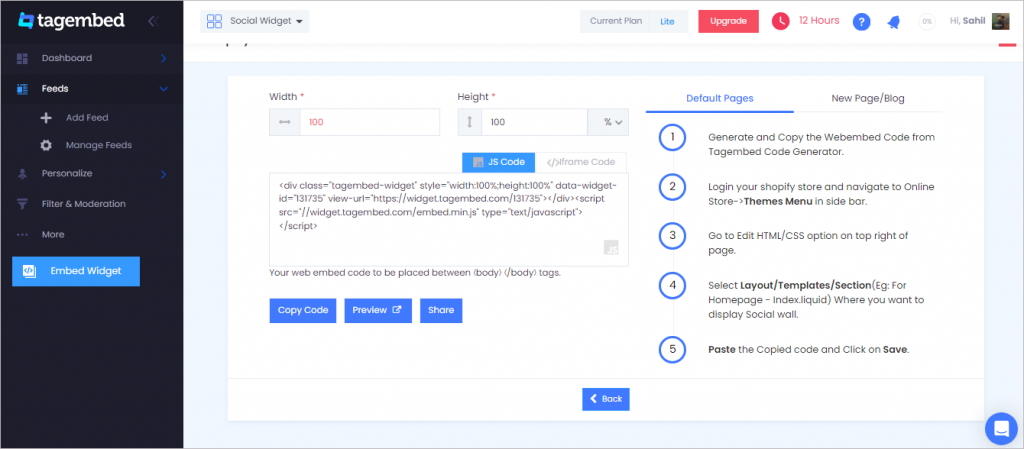Click the height vertical arrows icon

click(470, 122)
